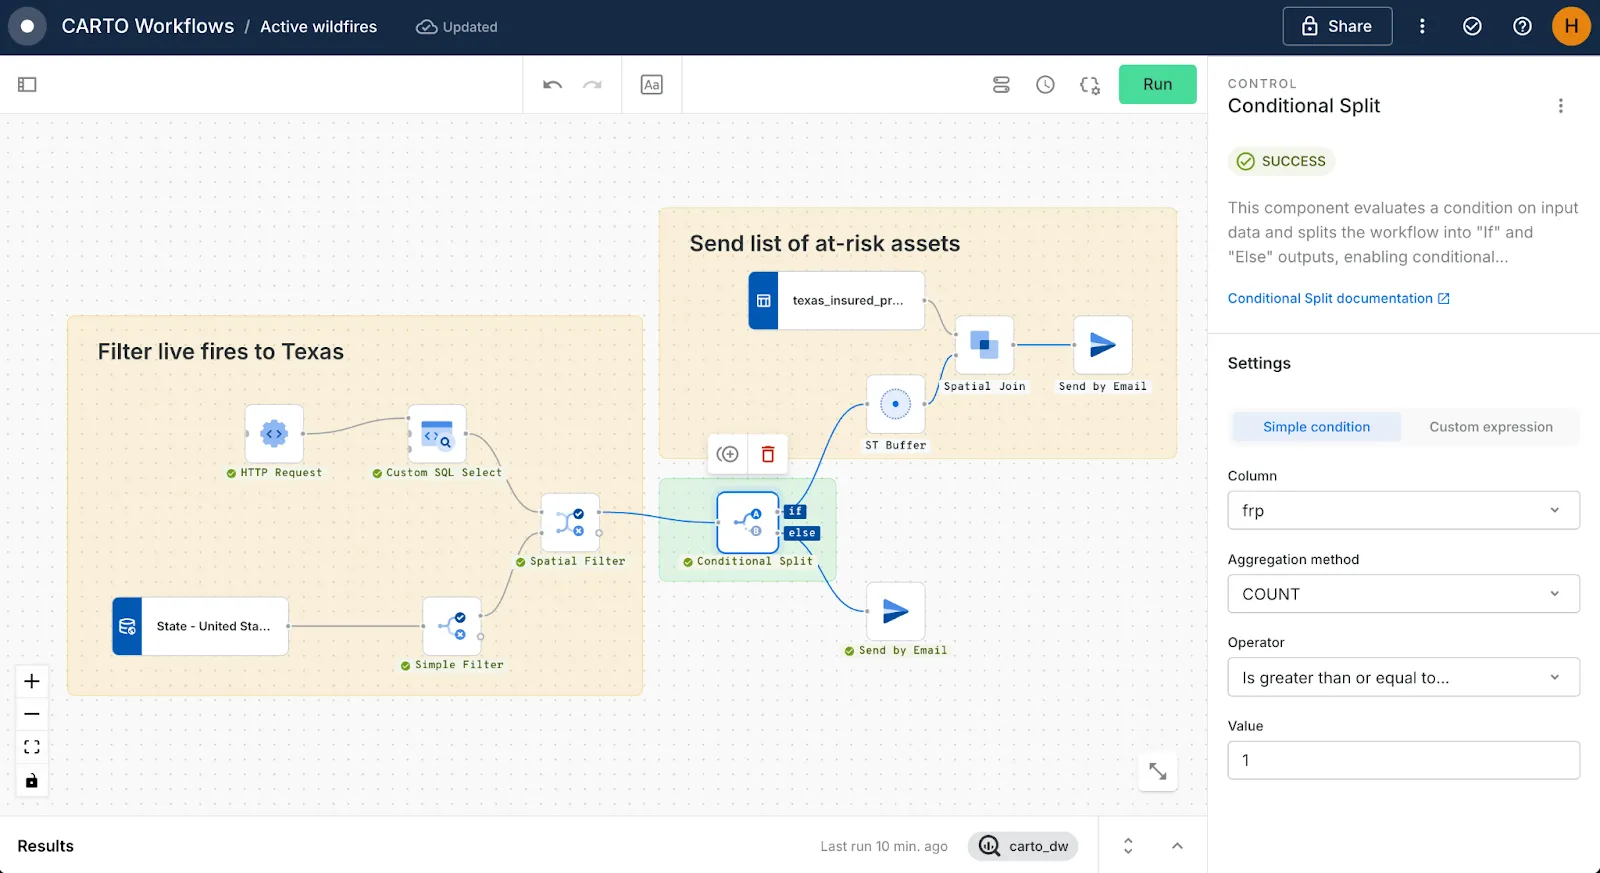Switch to Custom expression mode
The width and height of the screenshot is (1600, 873).
[x=1490, y=427]
